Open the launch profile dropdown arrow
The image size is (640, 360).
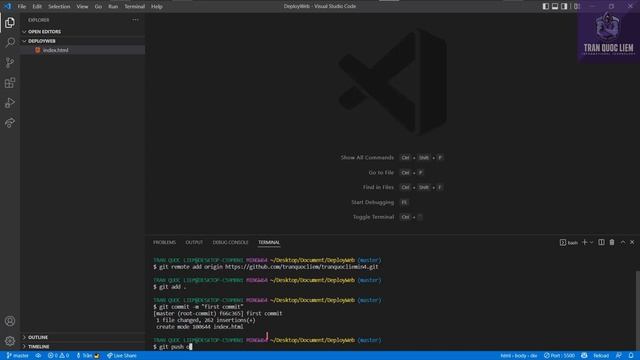591,242
